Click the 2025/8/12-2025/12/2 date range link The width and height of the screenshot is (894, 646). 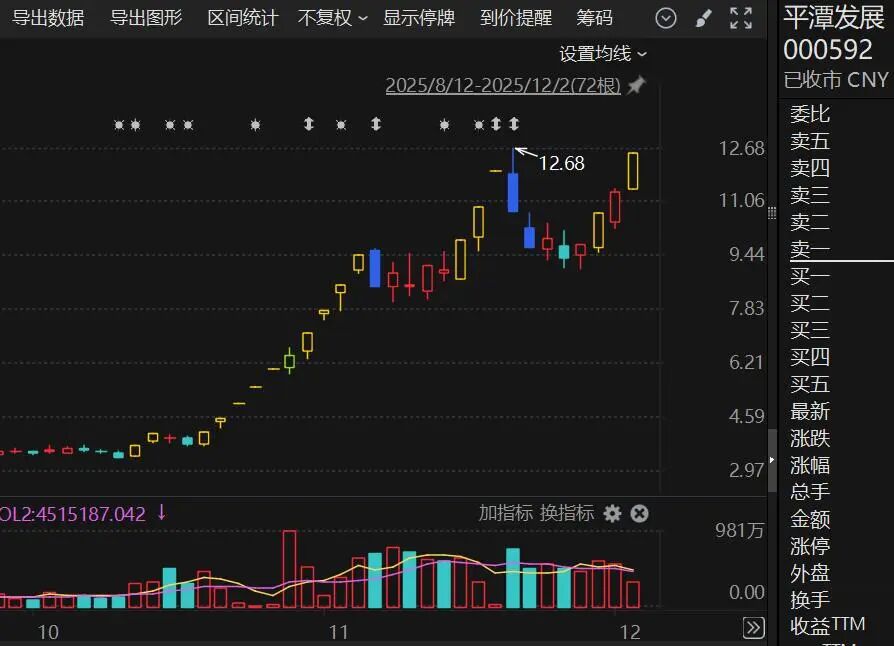pos(502,86)
